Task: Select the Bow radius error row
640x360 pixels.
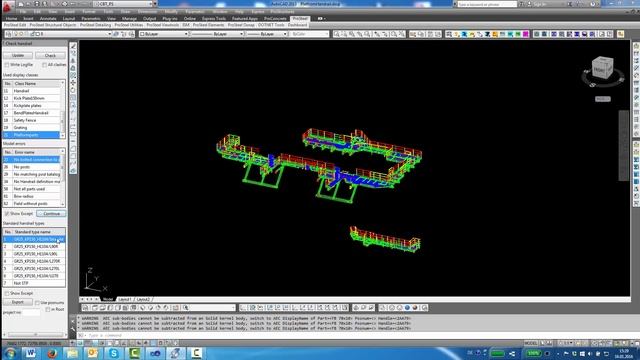Action: pos(32,196)
